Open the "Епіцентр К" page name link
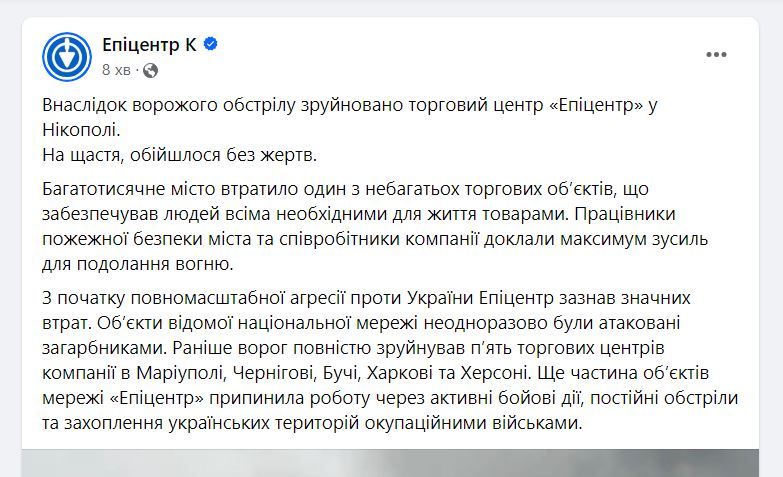783x477 pixels. coord(149,44)
